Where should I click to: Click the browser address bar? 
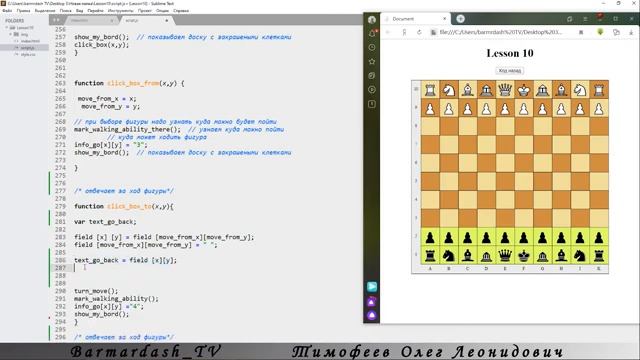(x=501, y=32)
